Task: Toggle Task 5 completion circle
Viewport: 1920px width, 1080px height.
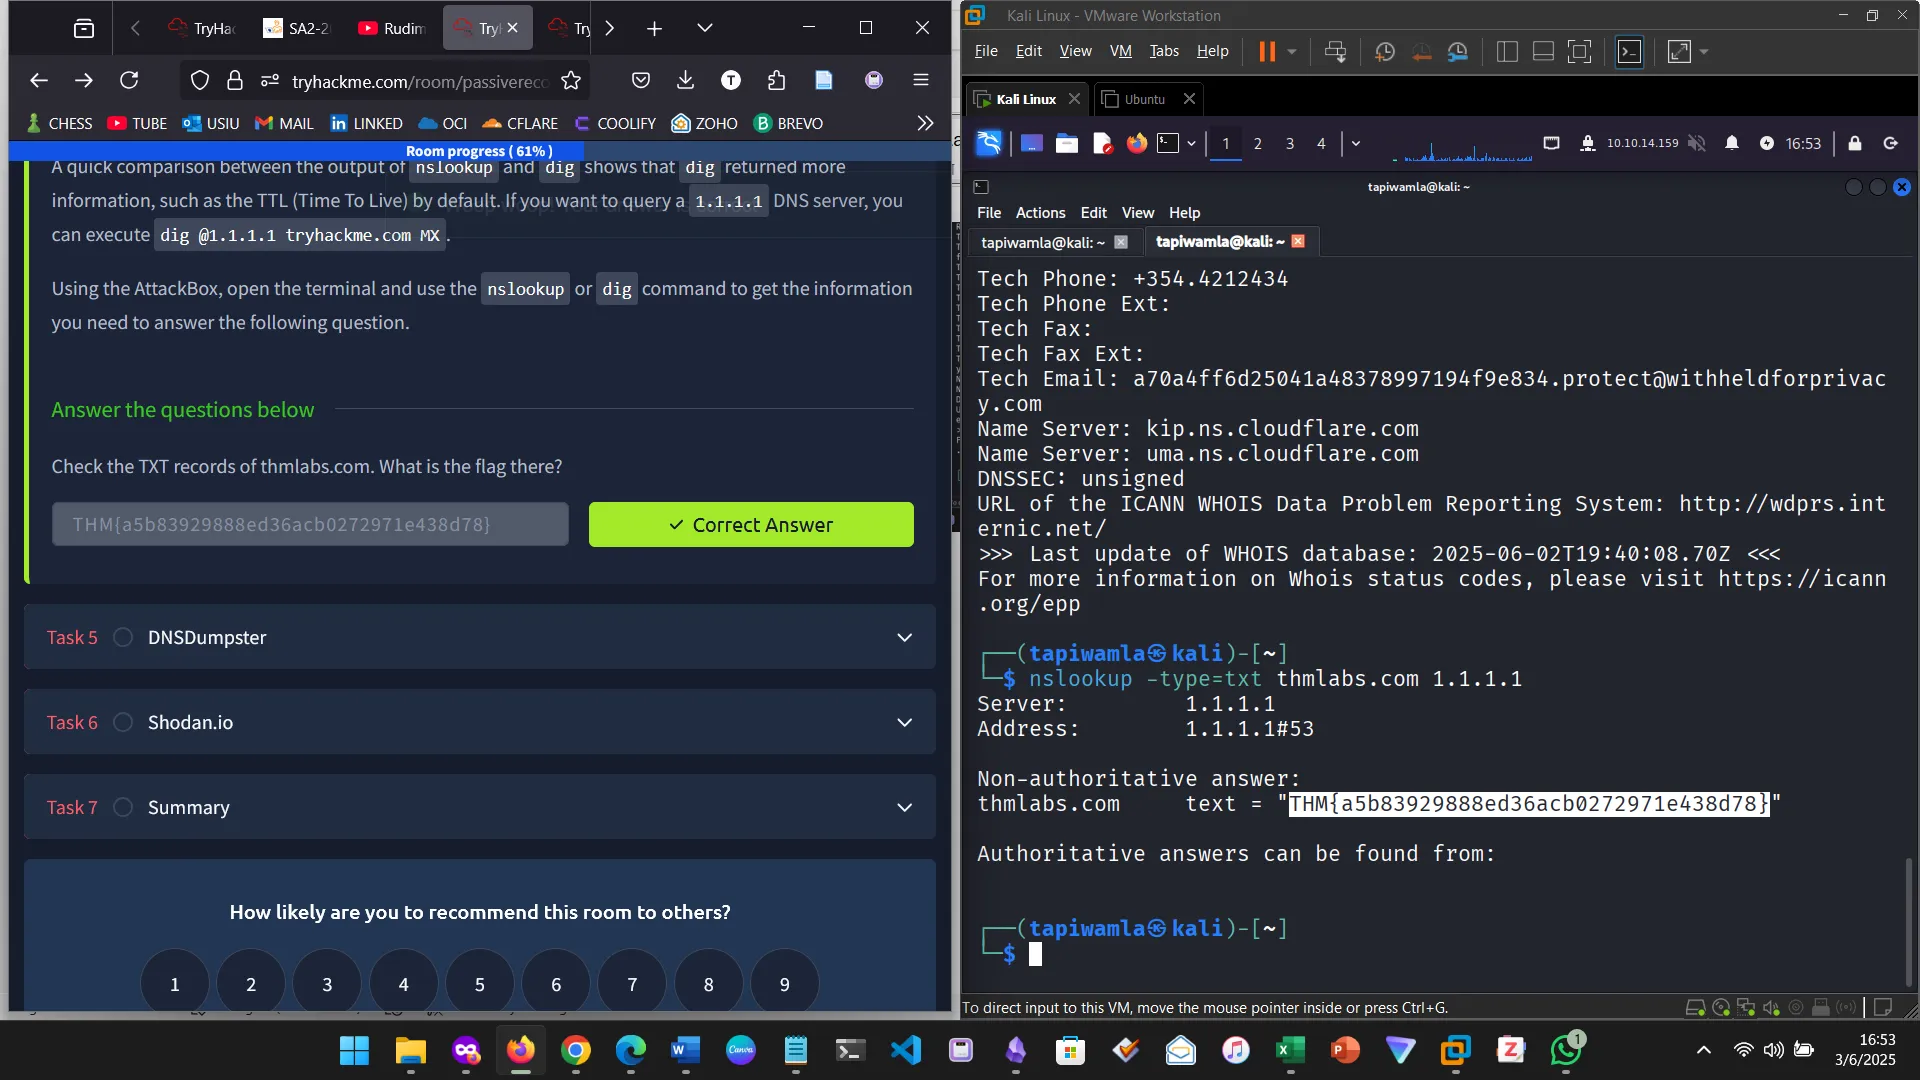Action: coord(123,637)
